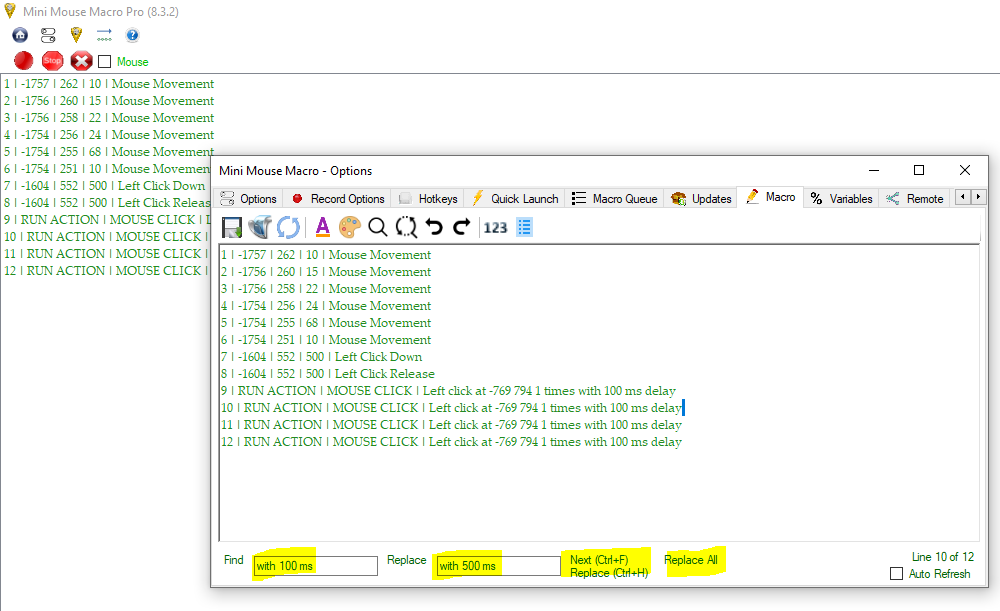1000x611 pixels.
Task: Select main window row 7 Left Click Down
Action: tap(105, 186)
